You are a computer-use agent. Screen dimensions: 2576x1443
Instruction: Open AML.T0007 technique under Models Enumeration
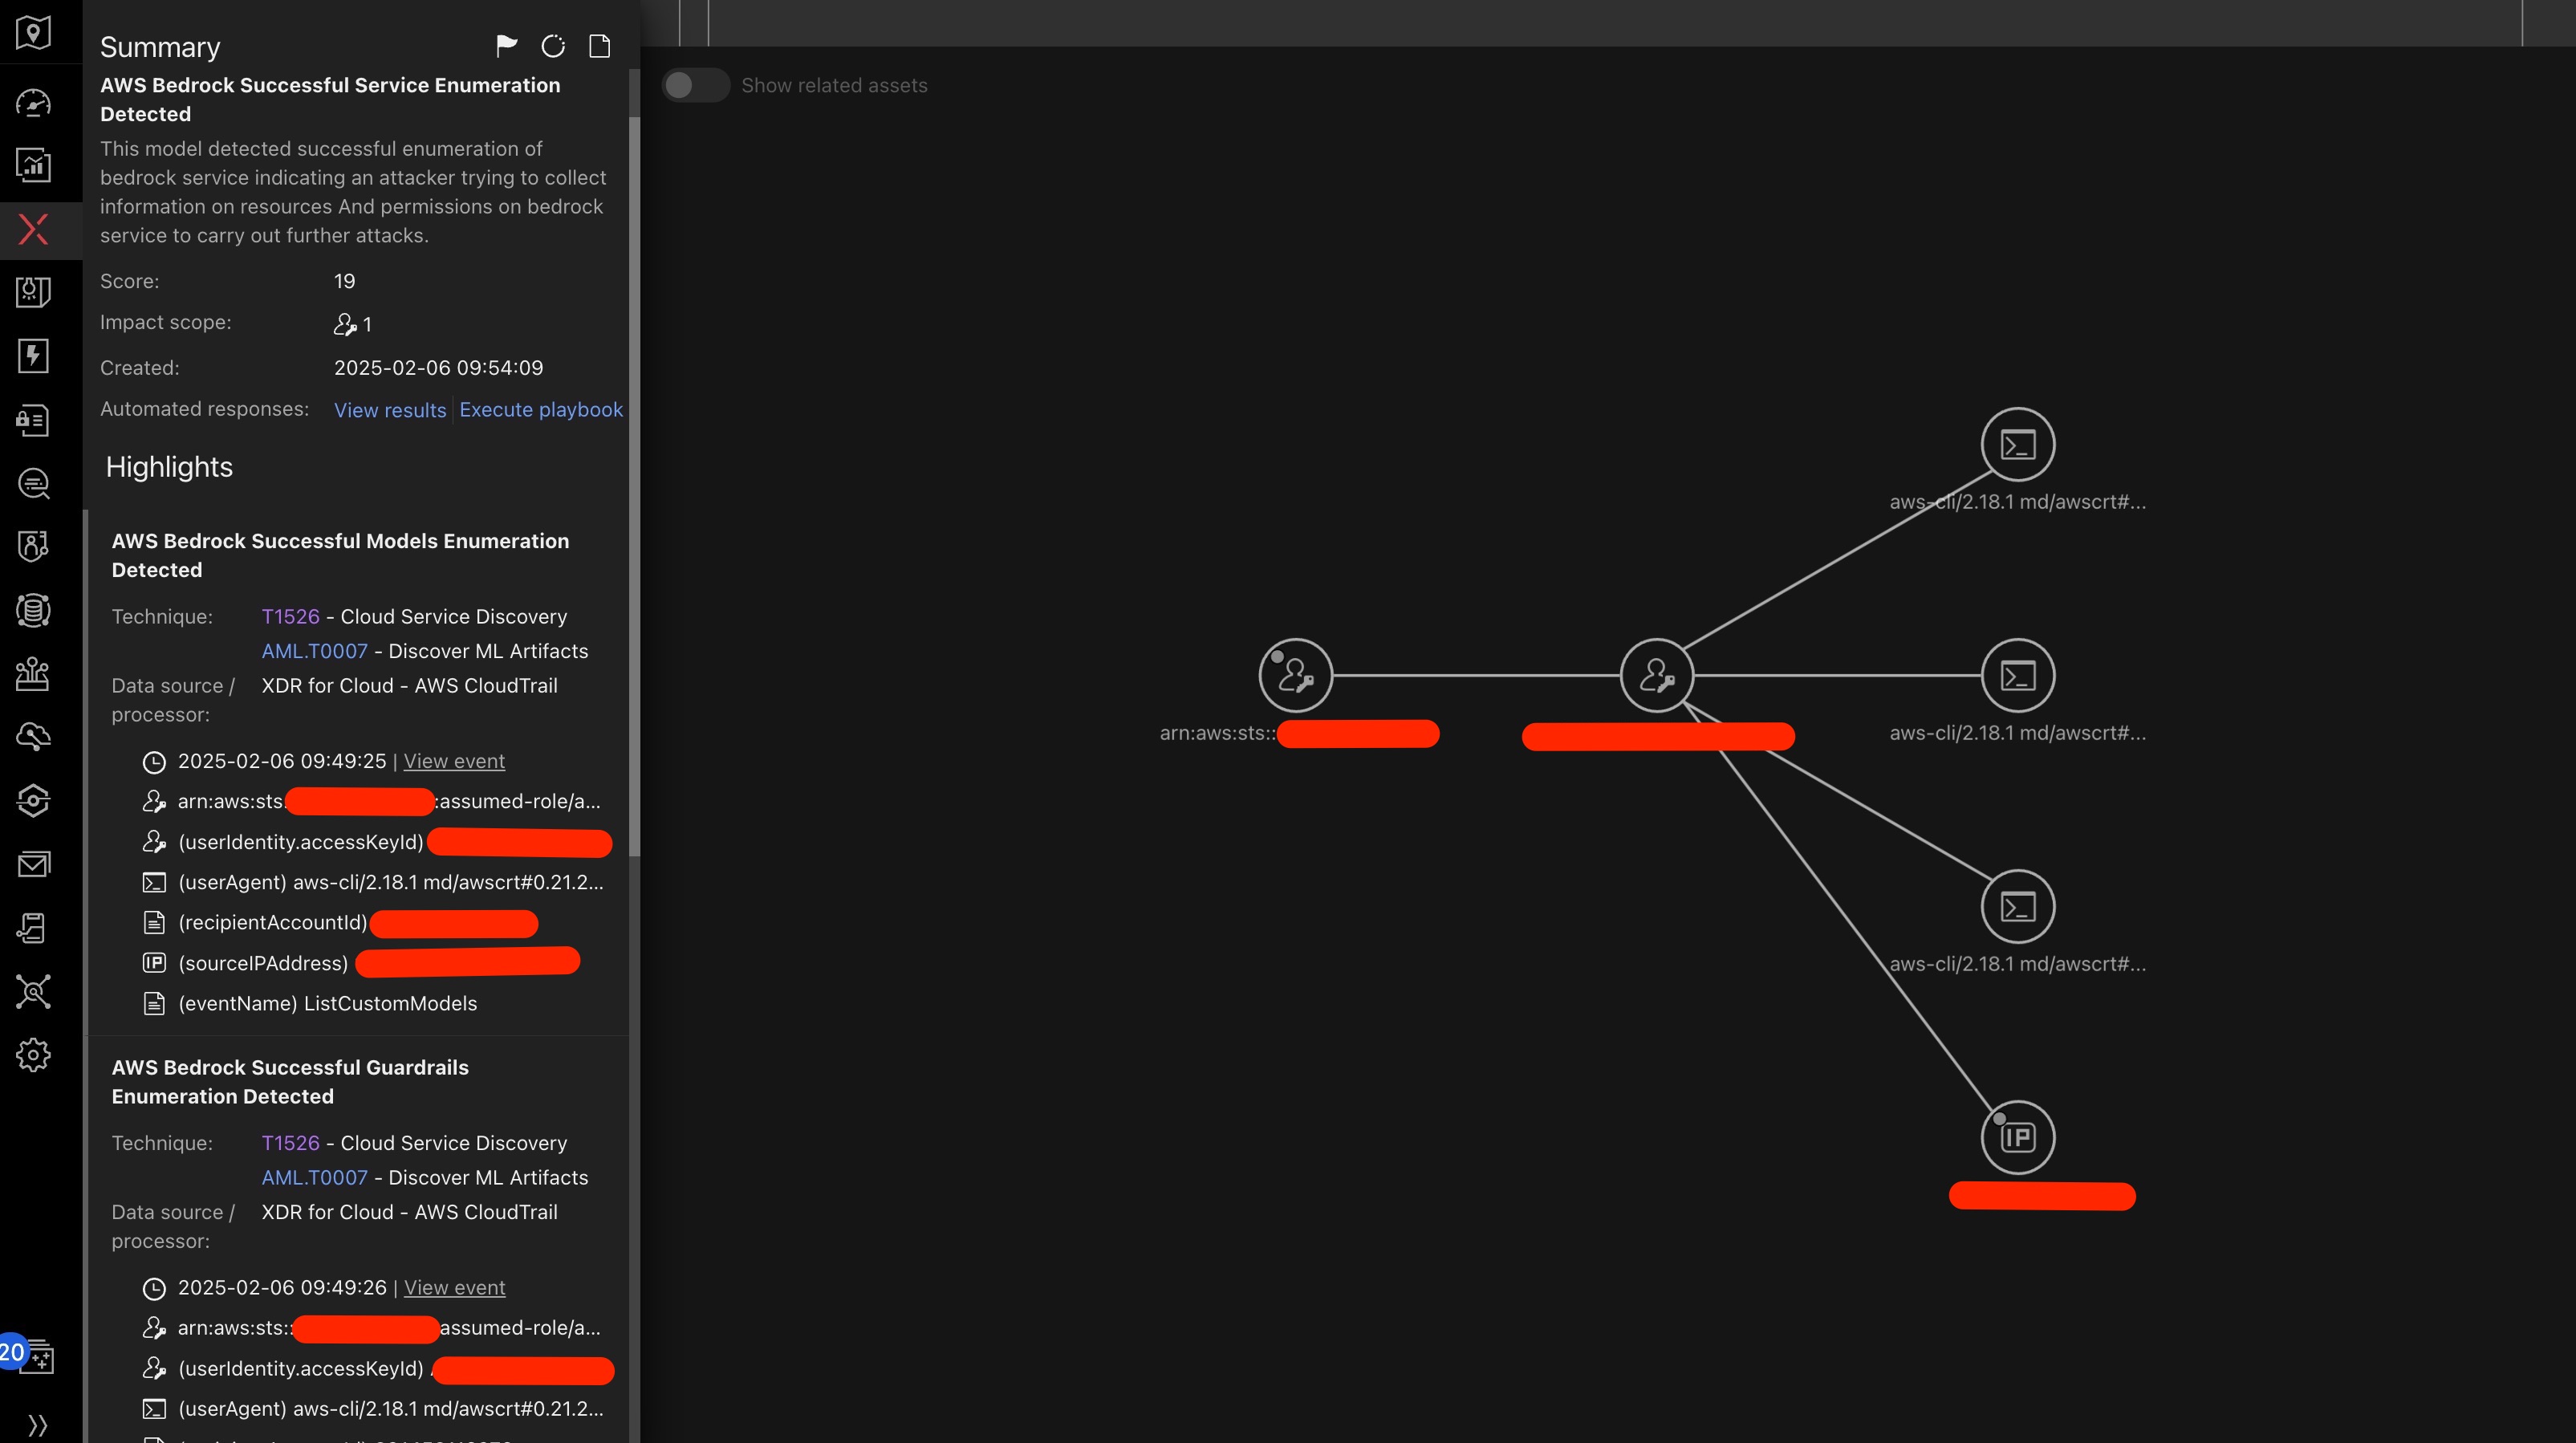click(314, 651)
